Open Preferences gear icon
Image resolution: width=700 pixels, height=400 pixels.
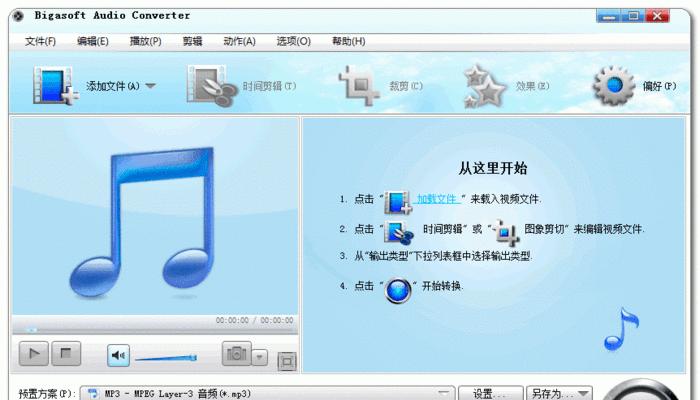coord(614,86)
